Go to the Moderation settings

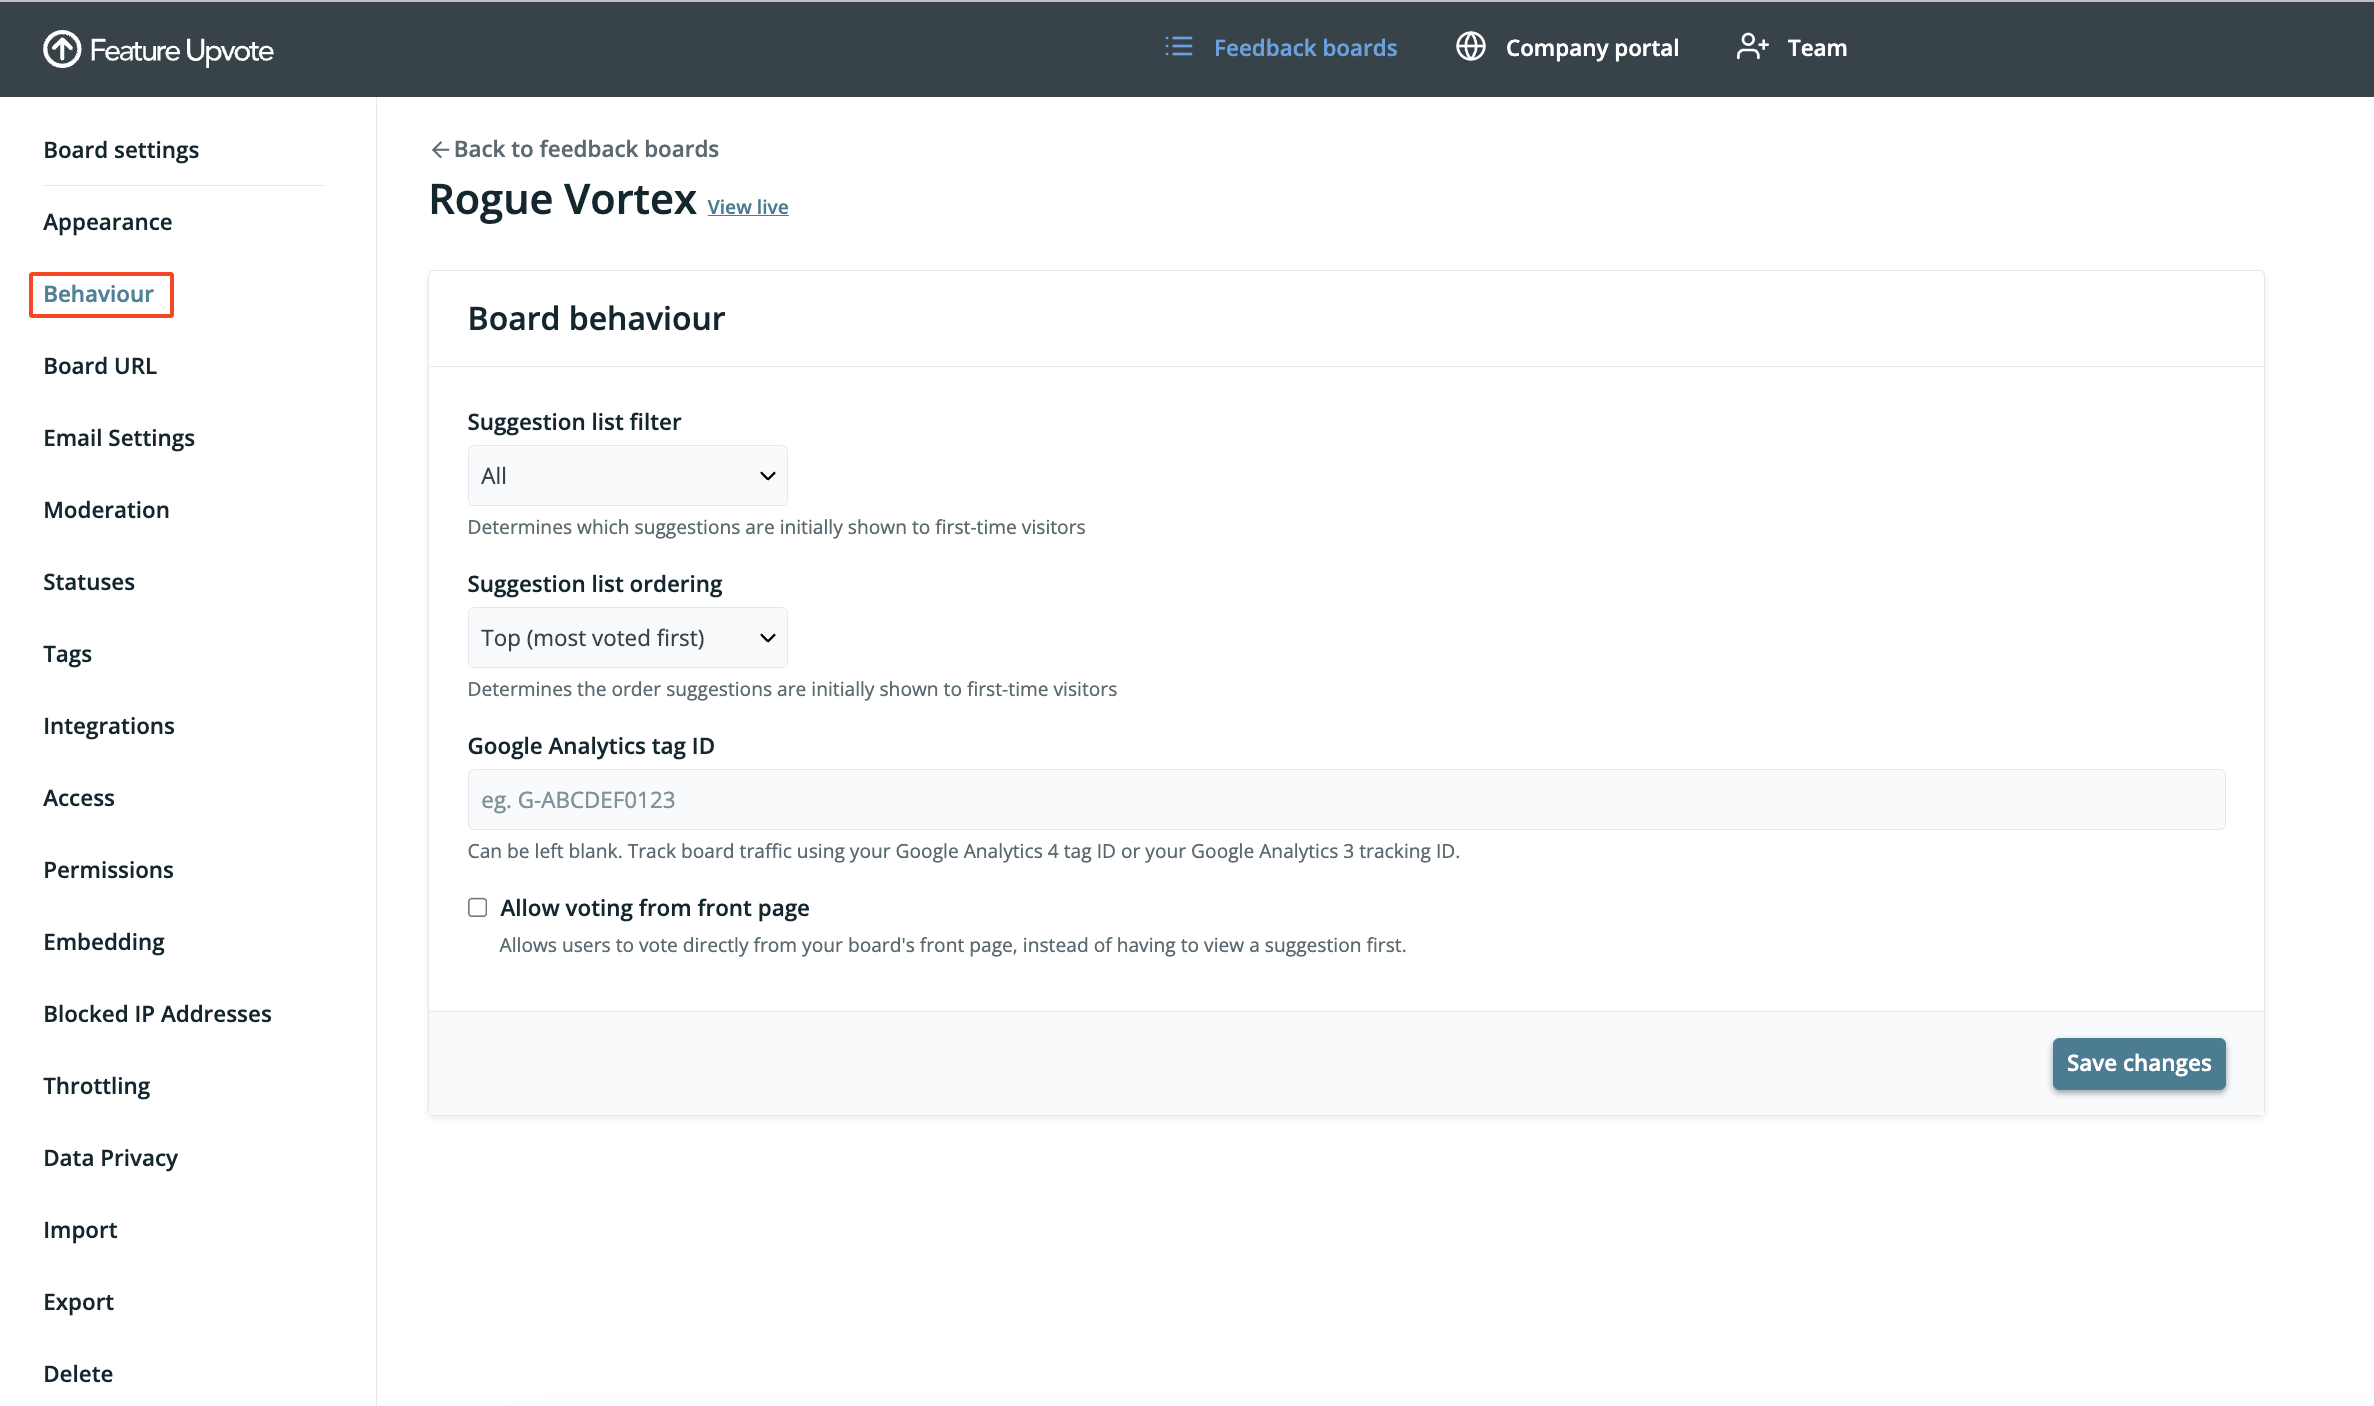[106, 510]
